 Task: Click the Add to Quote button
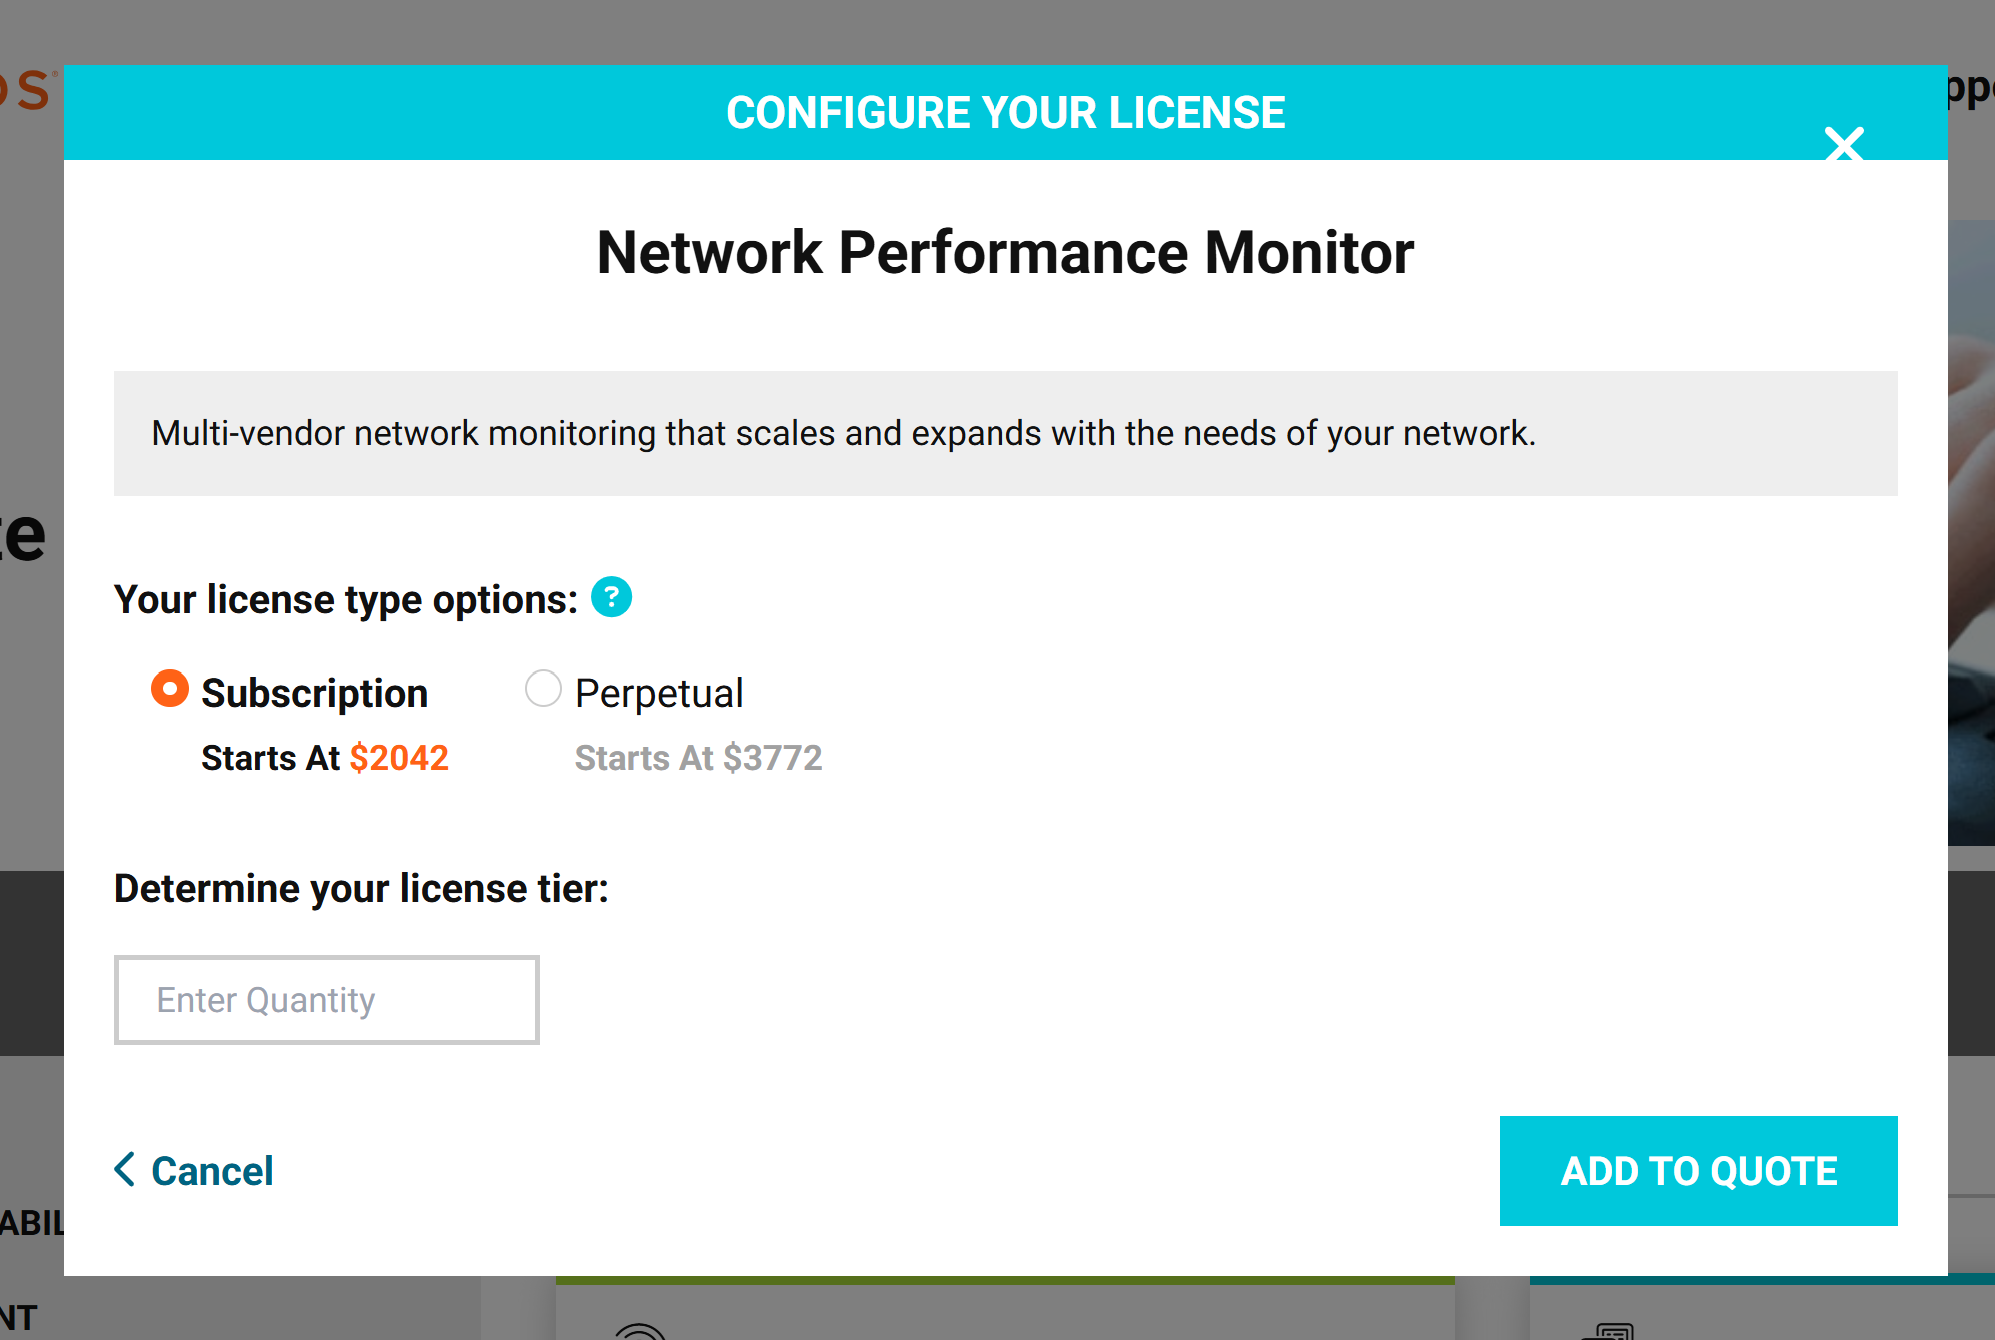coord(1698,1171)
